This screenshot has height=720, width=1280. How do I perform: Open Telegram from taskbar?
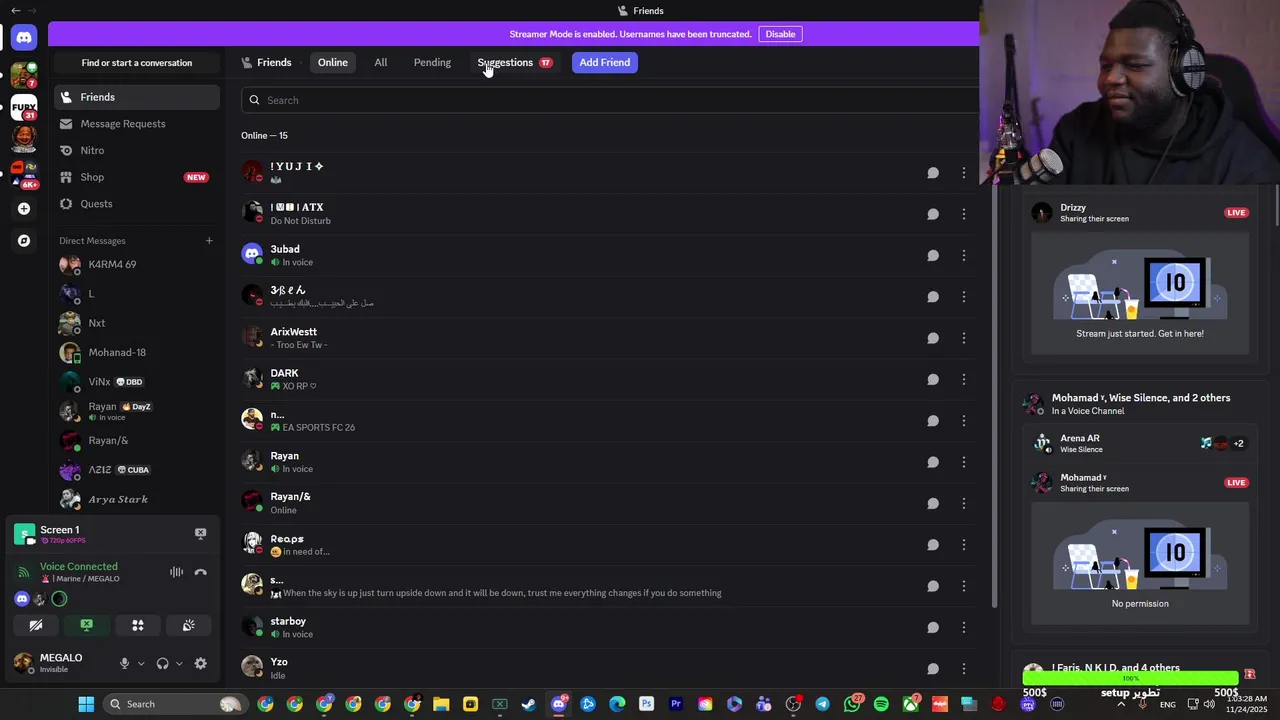click(822, 704)
